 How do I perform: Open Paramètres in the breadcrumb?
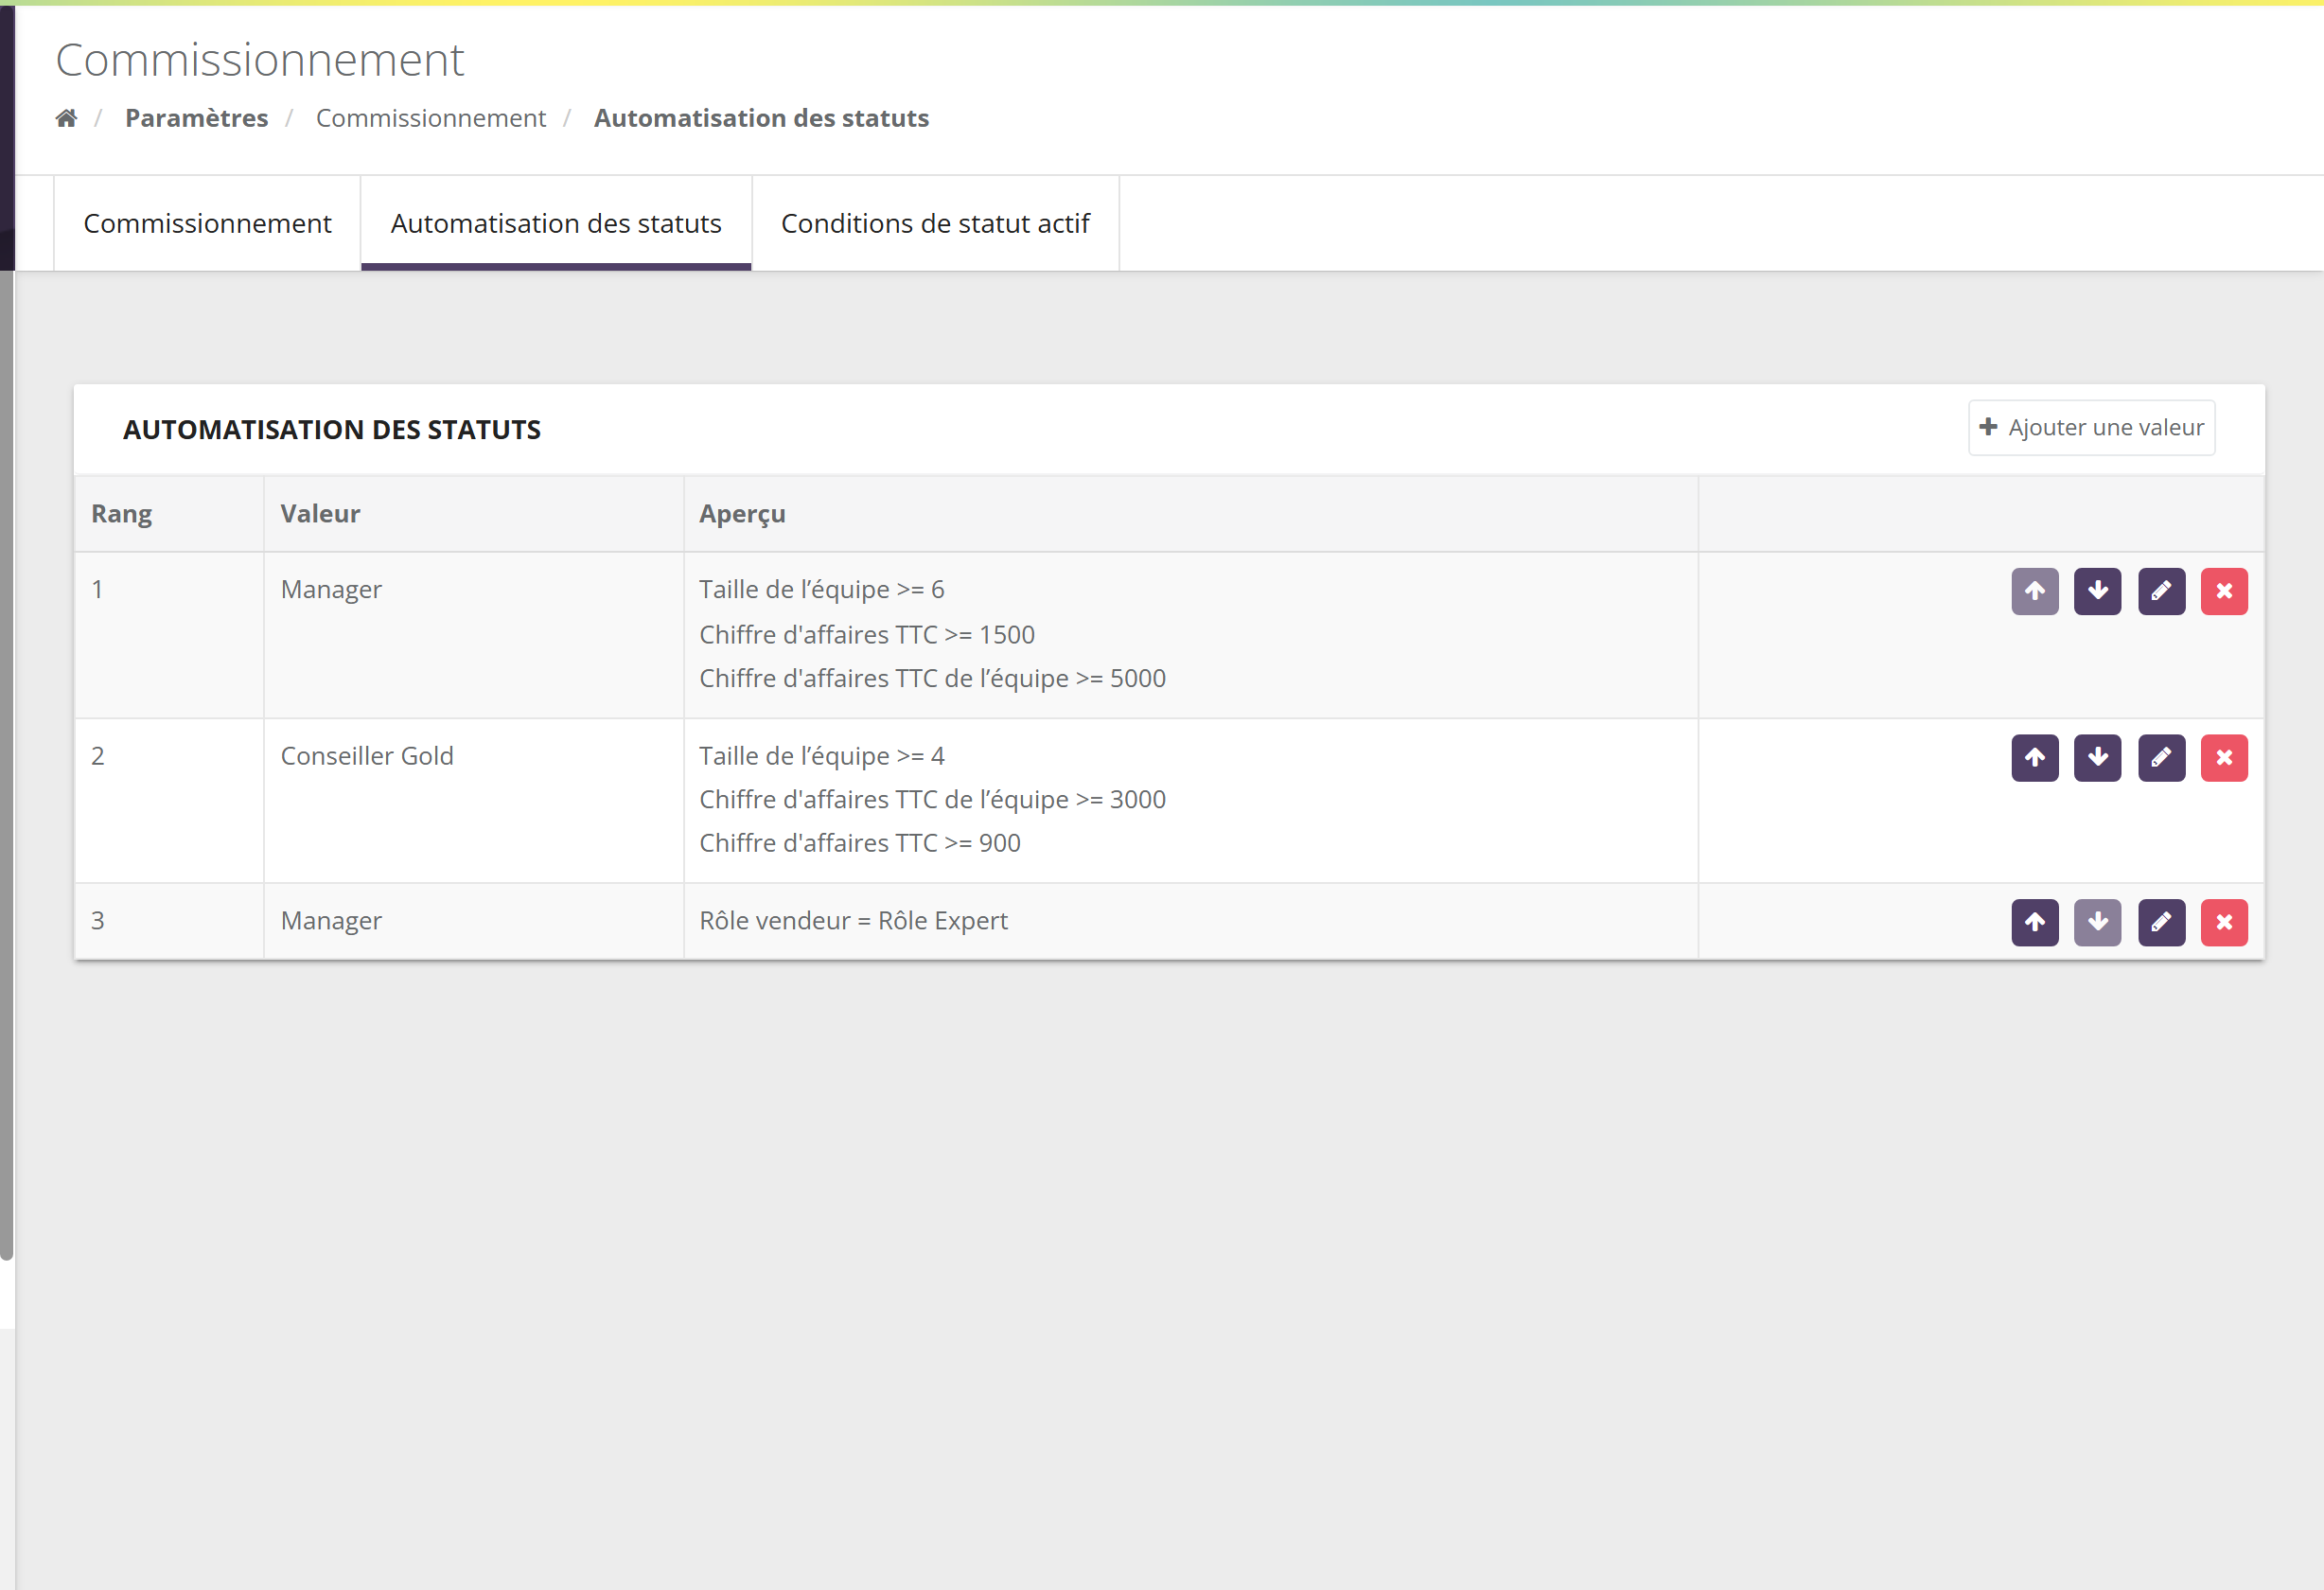tap(196, 118)
